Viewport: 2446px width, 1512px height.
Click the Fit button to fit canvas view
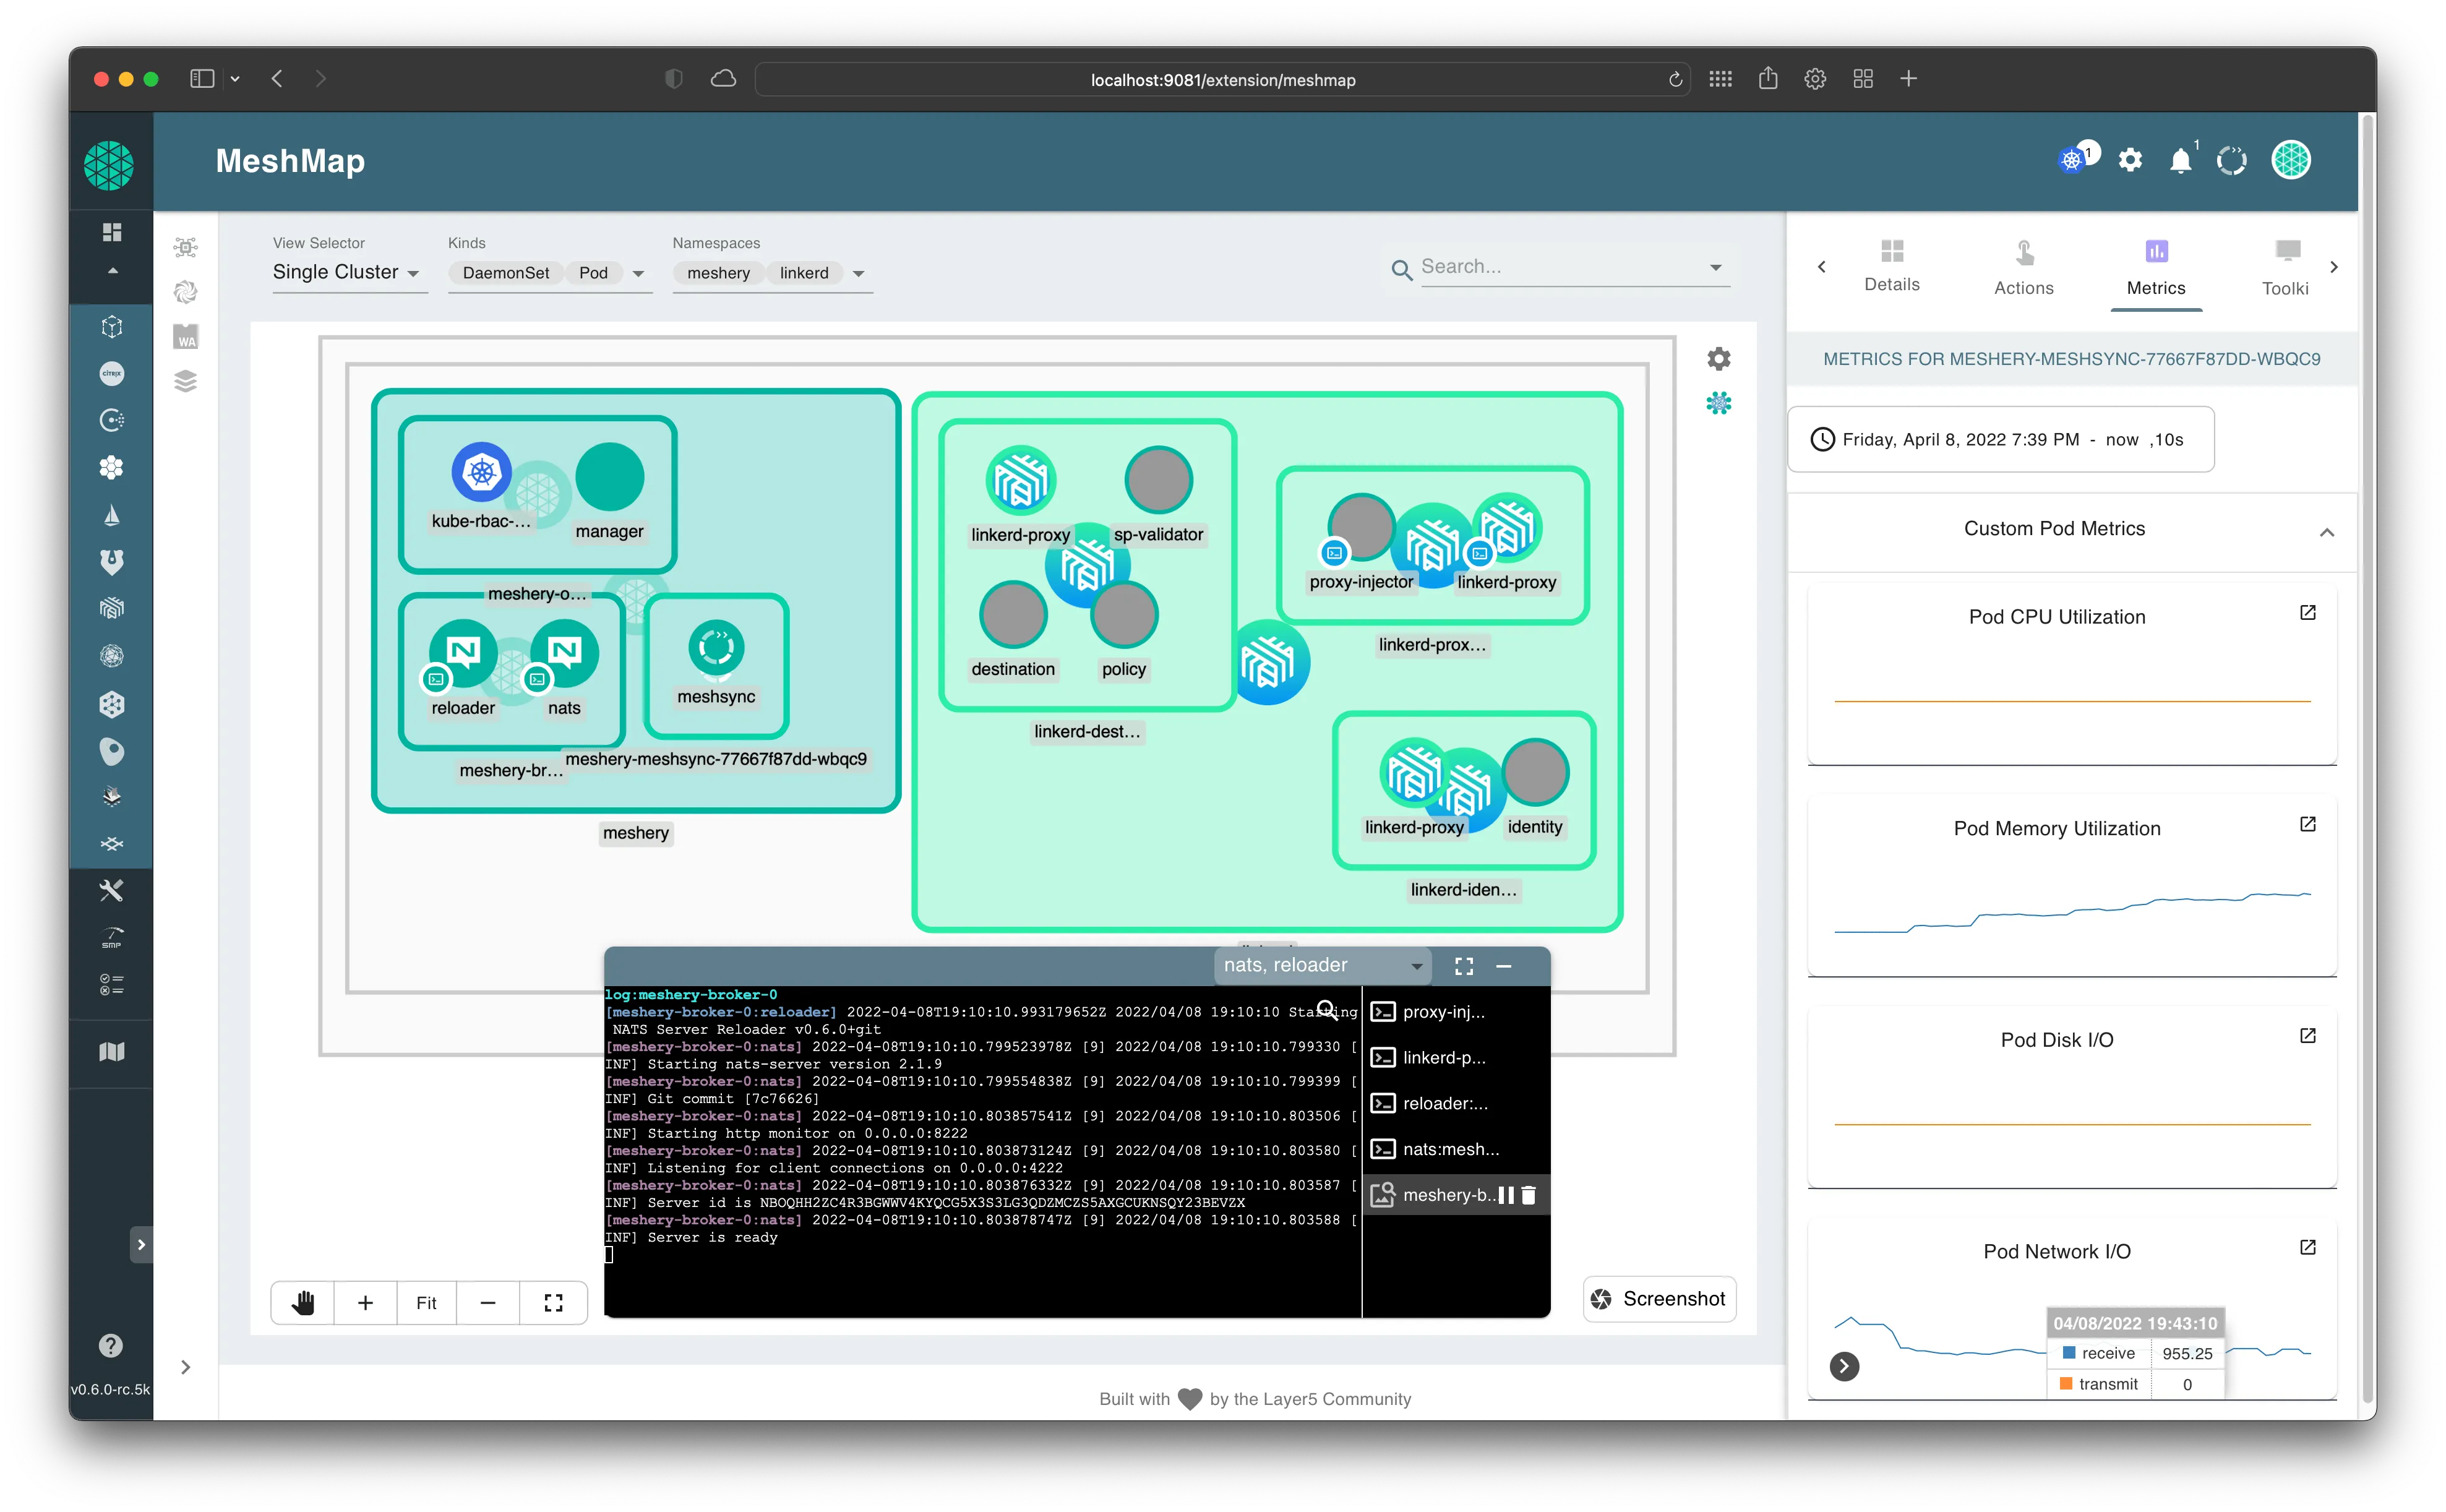point(426,1300)
